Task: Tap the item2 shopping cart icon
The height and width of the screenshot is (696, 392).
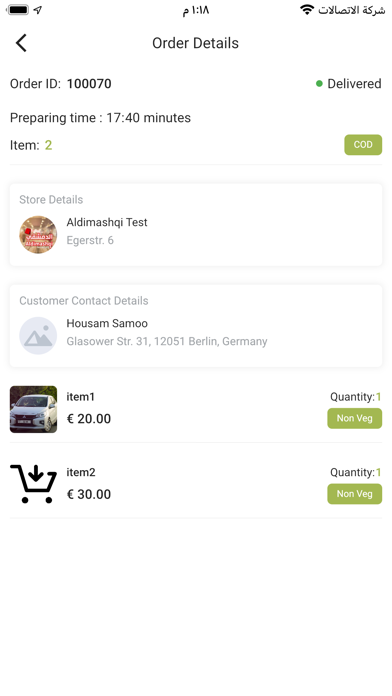Action: (x=33, y=484)
